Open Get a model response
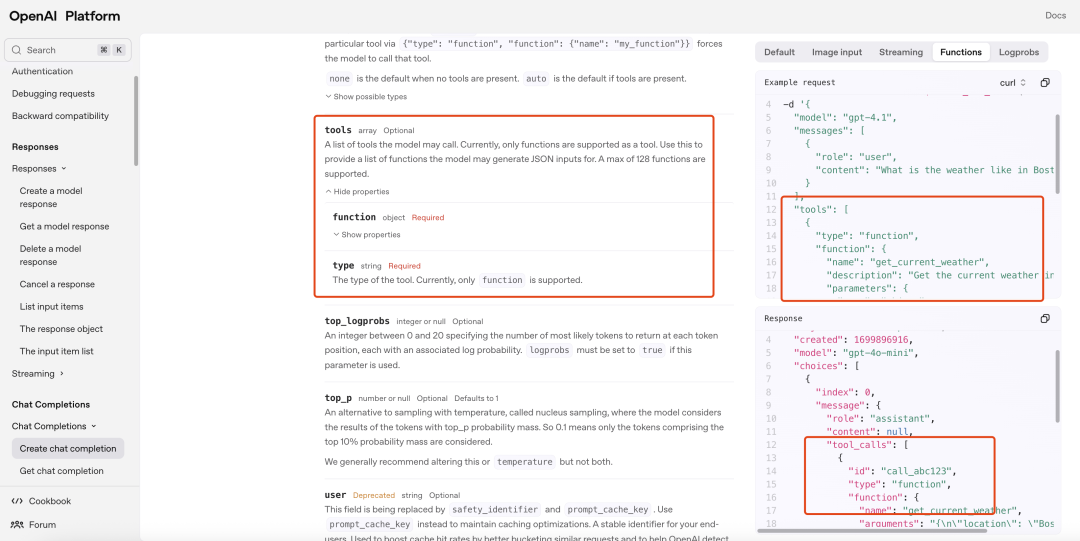This screenshot has width=1080, height=541. click(64, 226)
